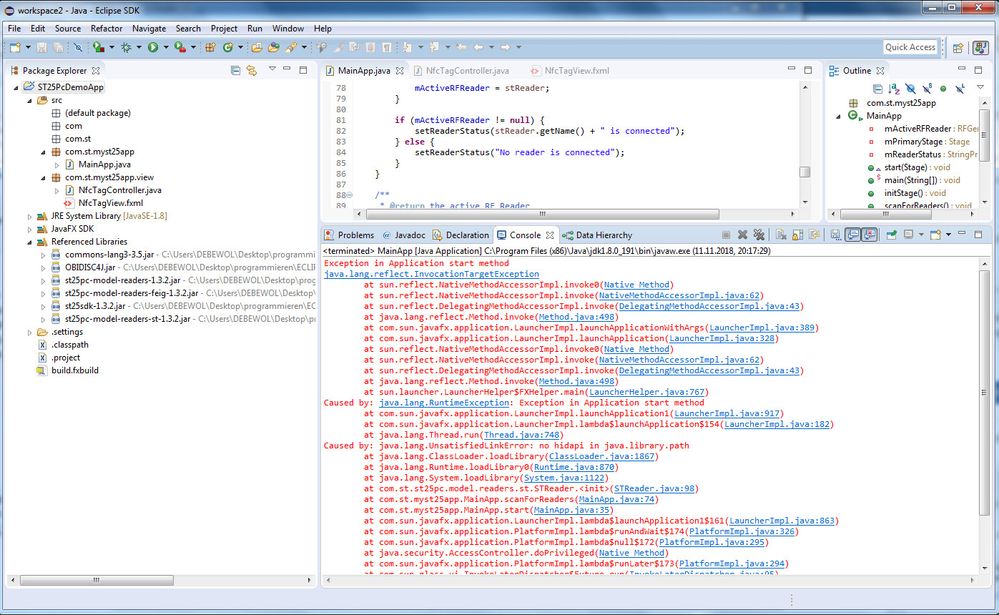Expand the JRE System Library node
The height and width of the screenshot is (615, 999).
point(29,216)
